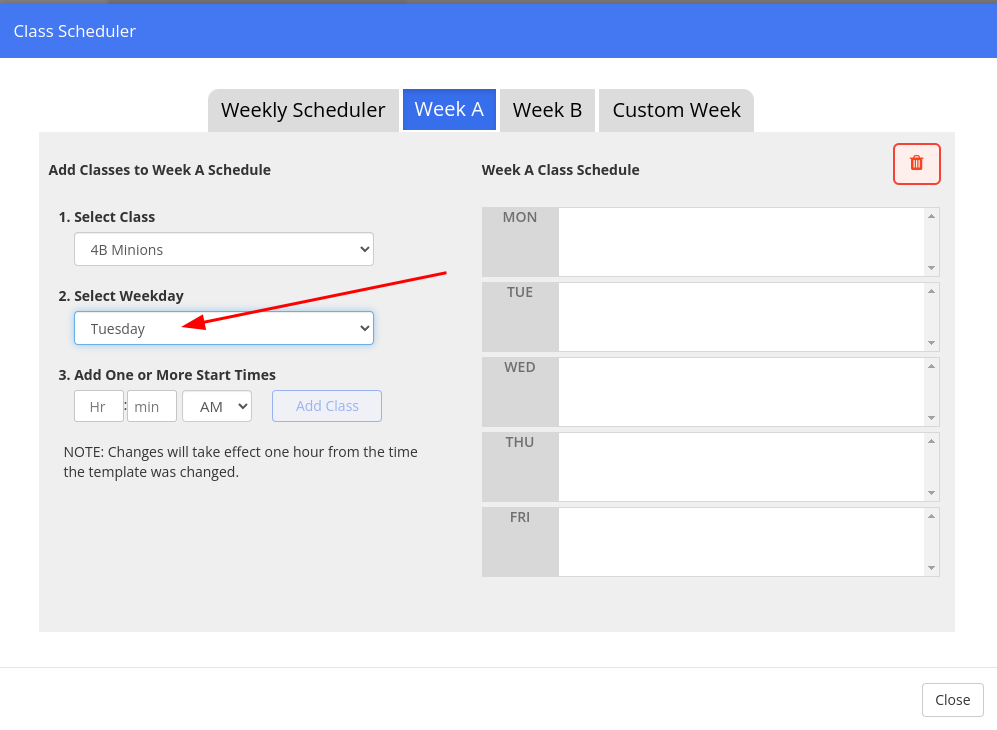Viewport: 997px width, 730px height.
Task: Close the Class Scheduler dialog
Action: pos(952,700)
